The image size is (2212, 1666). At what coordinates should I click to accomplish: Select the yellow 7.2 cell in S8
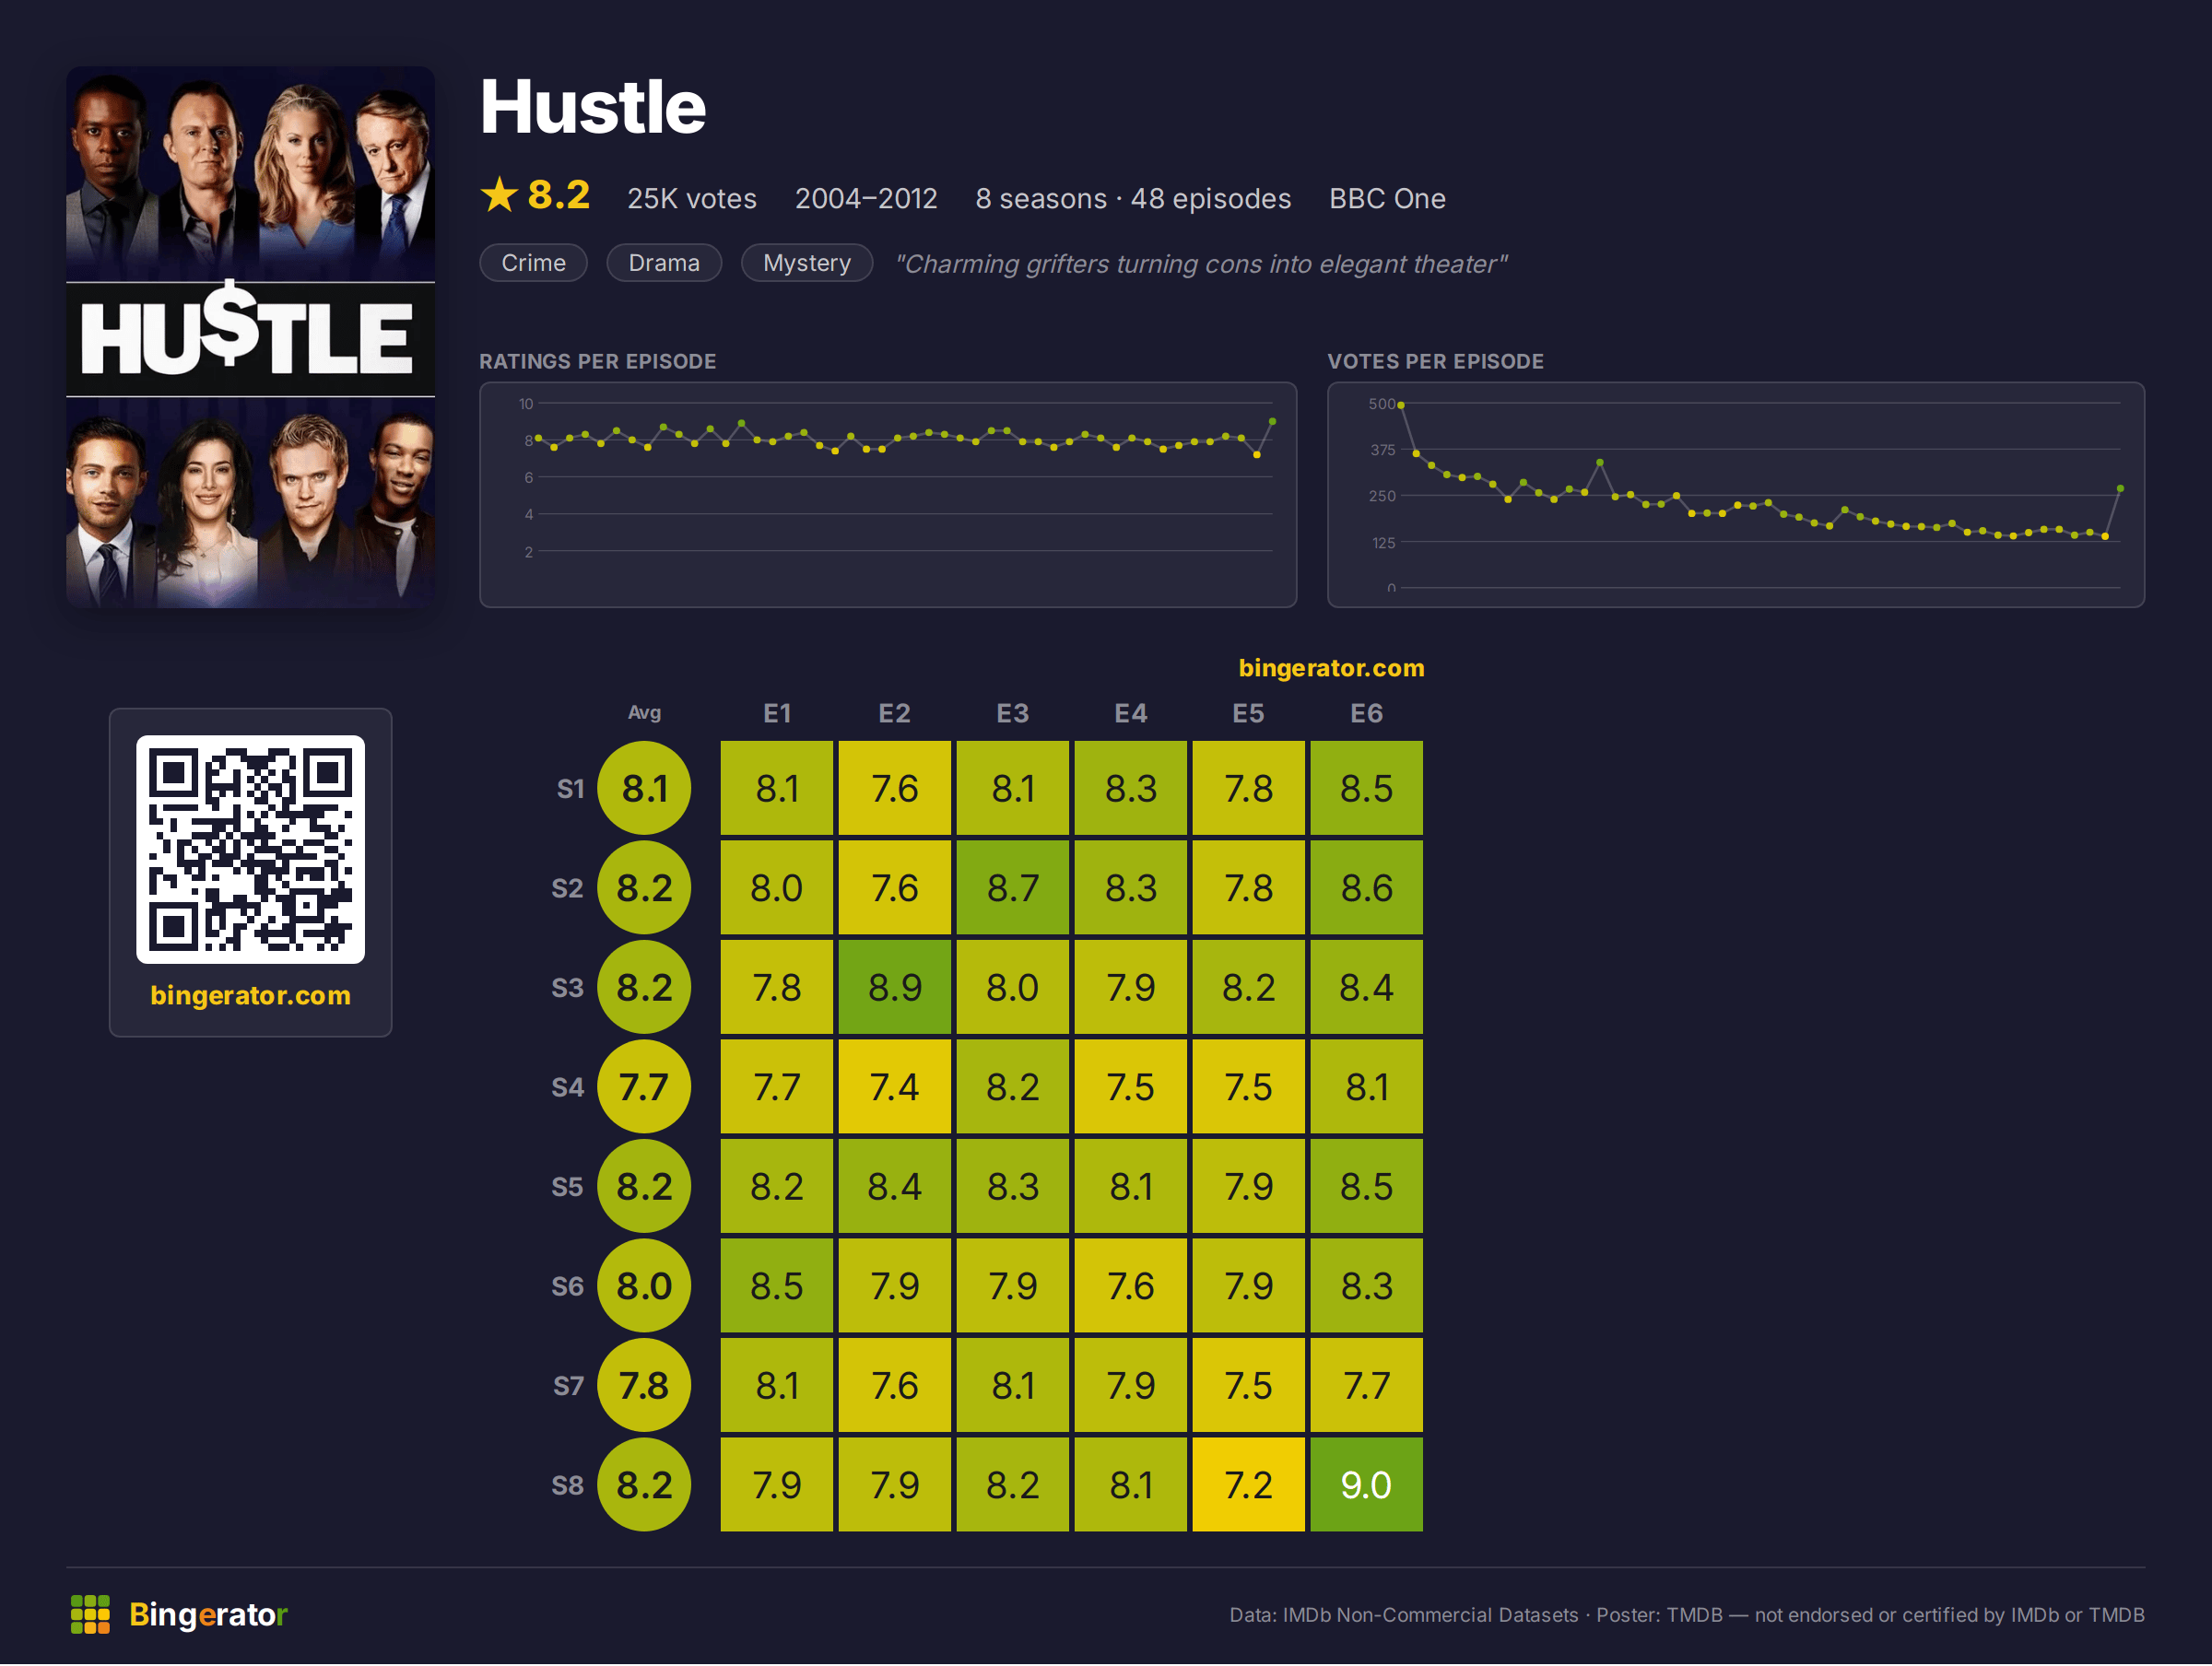pyautogui.click(x=1248, y=1484)
